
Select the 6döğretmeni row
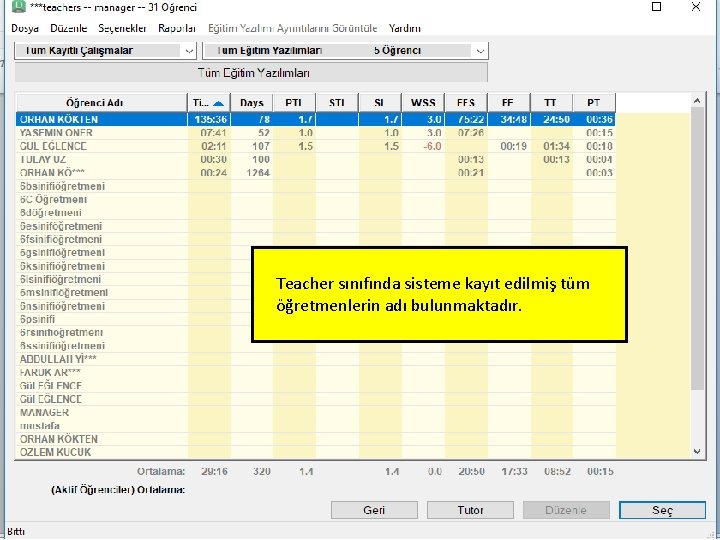coord(316,213)
